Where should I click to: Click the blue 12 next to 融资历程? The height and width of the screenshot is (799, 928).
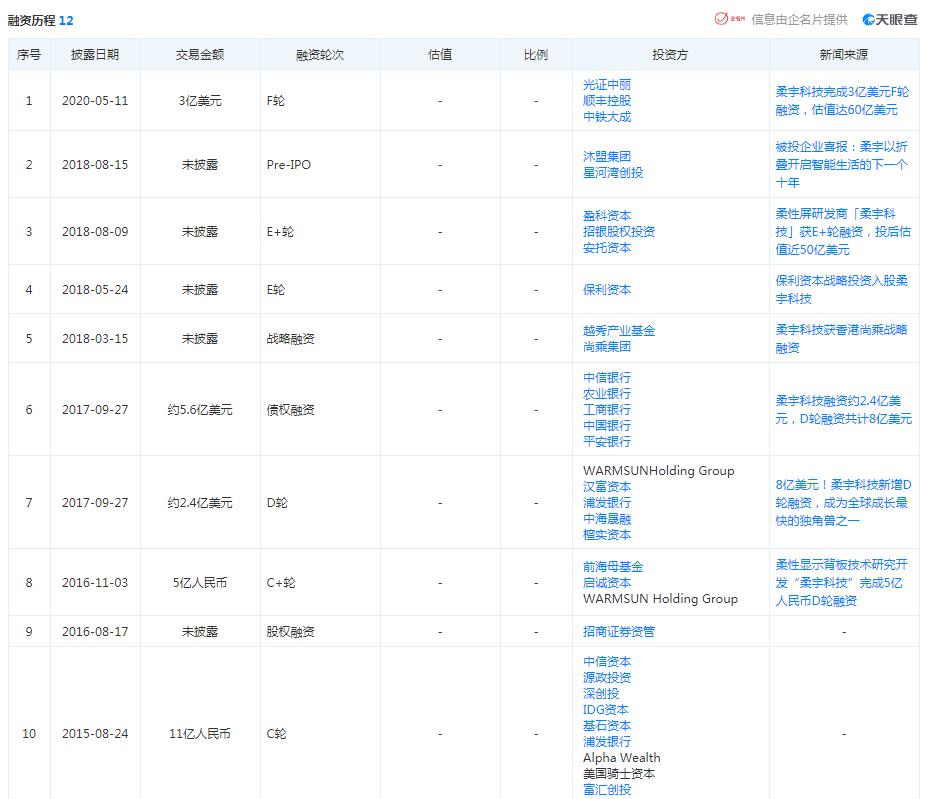[66, 19]
